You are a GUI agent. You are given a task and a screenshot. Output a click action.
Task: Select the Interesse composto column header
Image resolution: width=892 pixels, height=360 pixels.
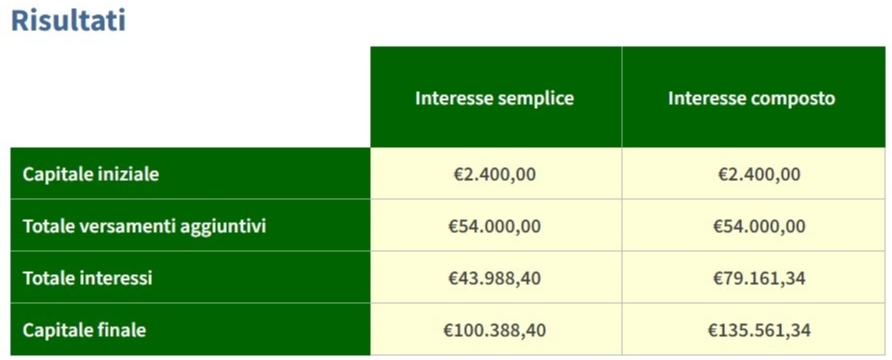[x=751, y=97]
